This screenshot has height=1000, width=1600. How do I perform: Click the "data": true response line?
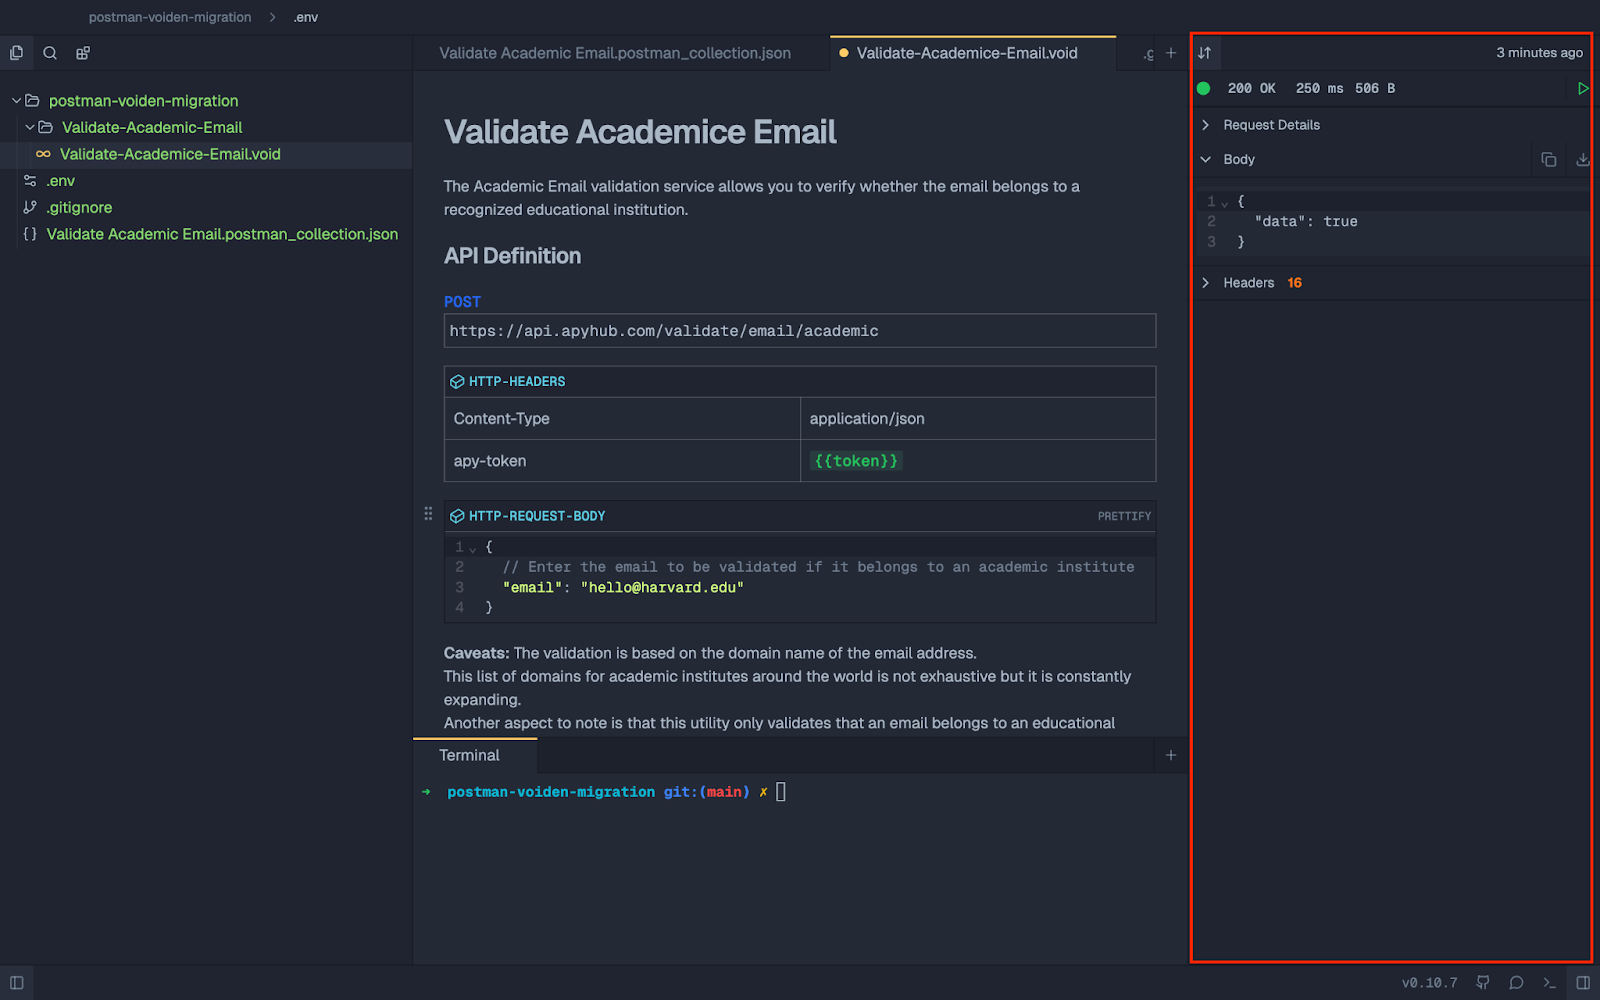click(1306, 222)
